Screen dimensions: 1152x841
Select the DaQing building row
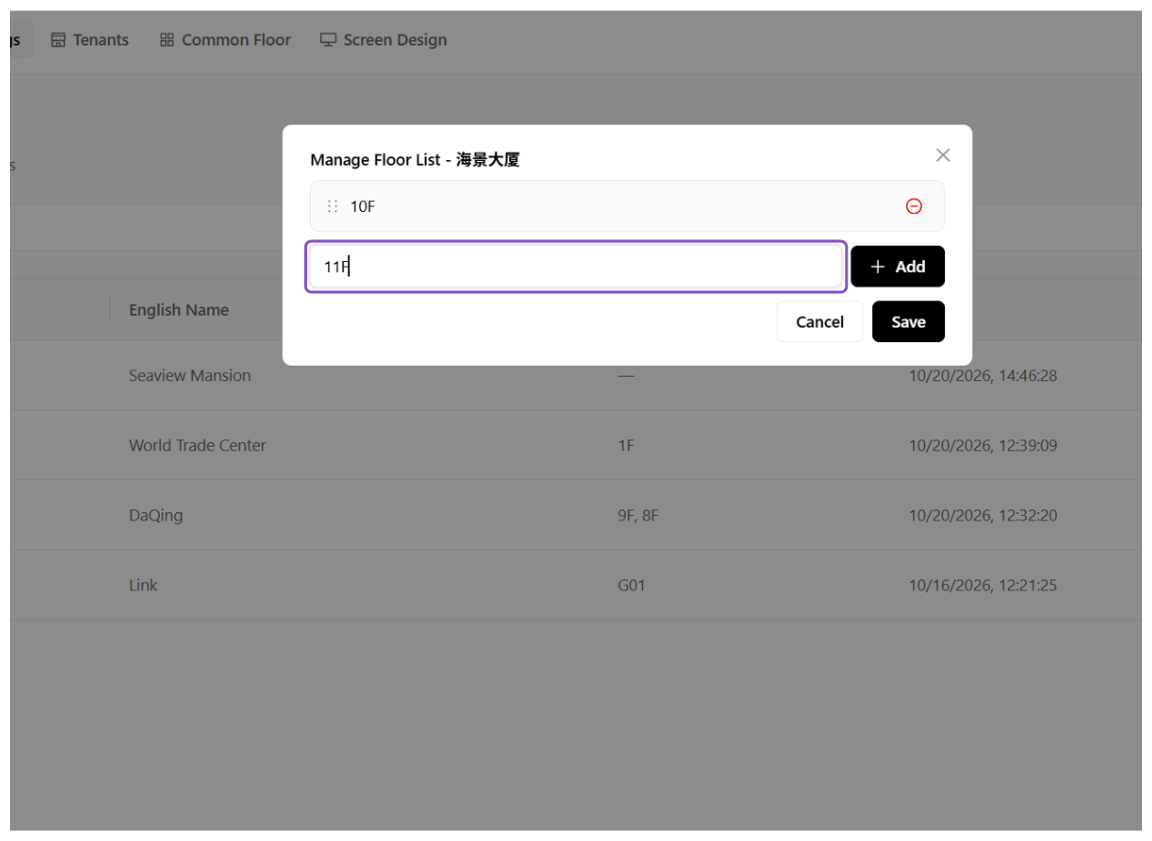pyautogui.click(x=576, y=515)
